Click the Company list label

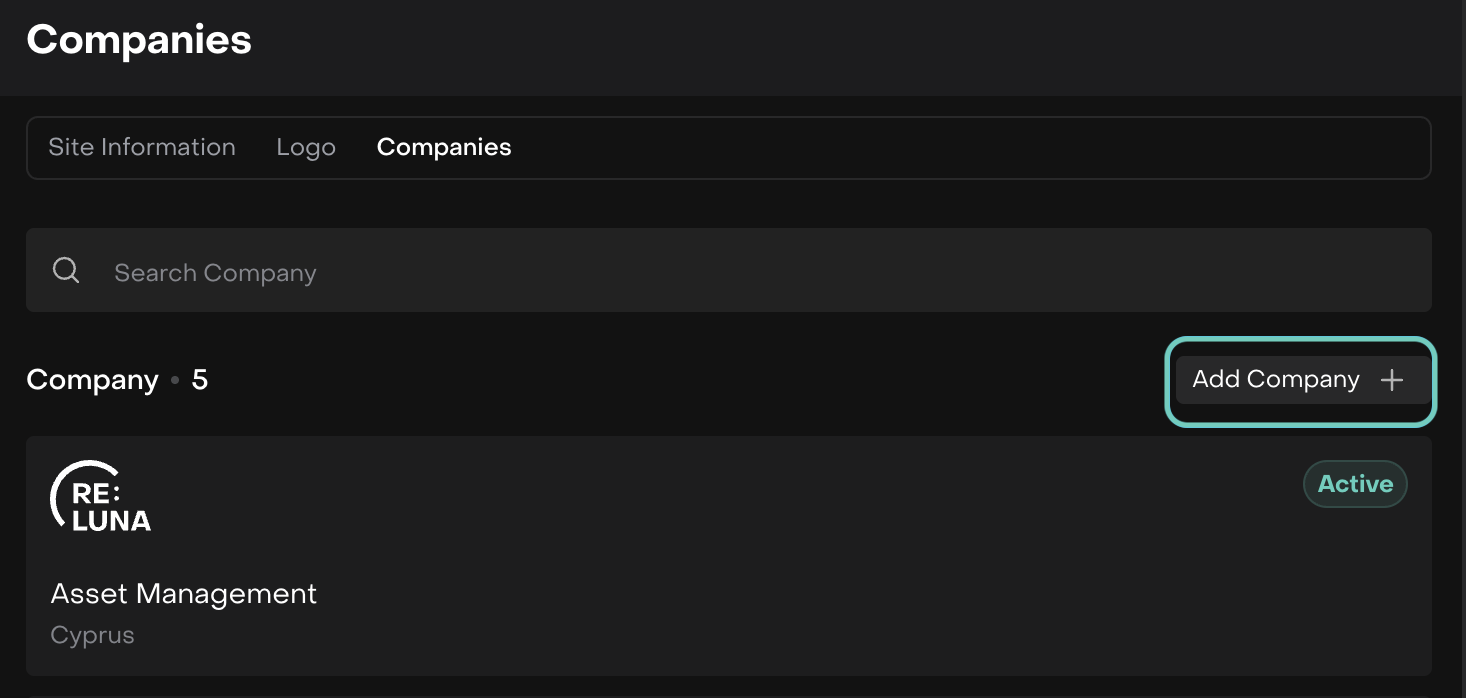[x=92, y=380]
